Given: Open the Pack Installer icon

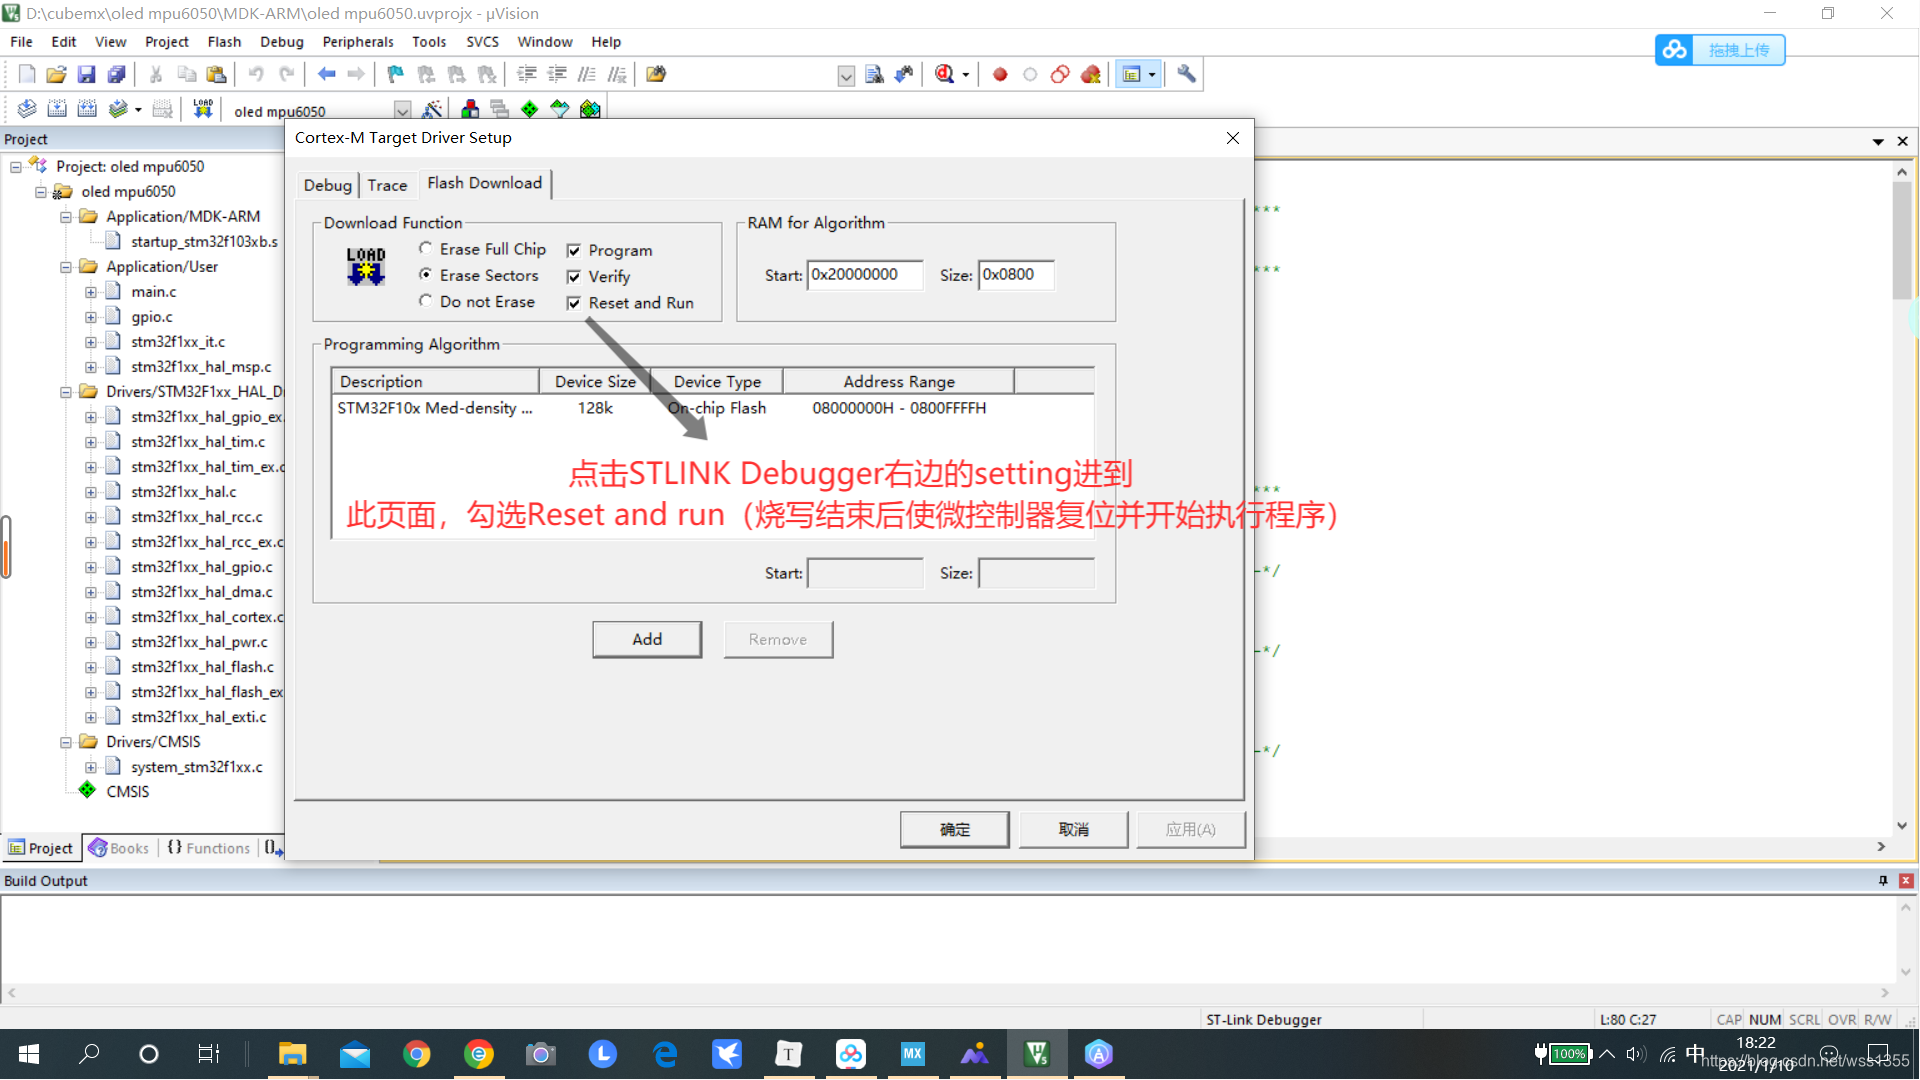Looking at the screenshot, I should (x=590, y=109).
